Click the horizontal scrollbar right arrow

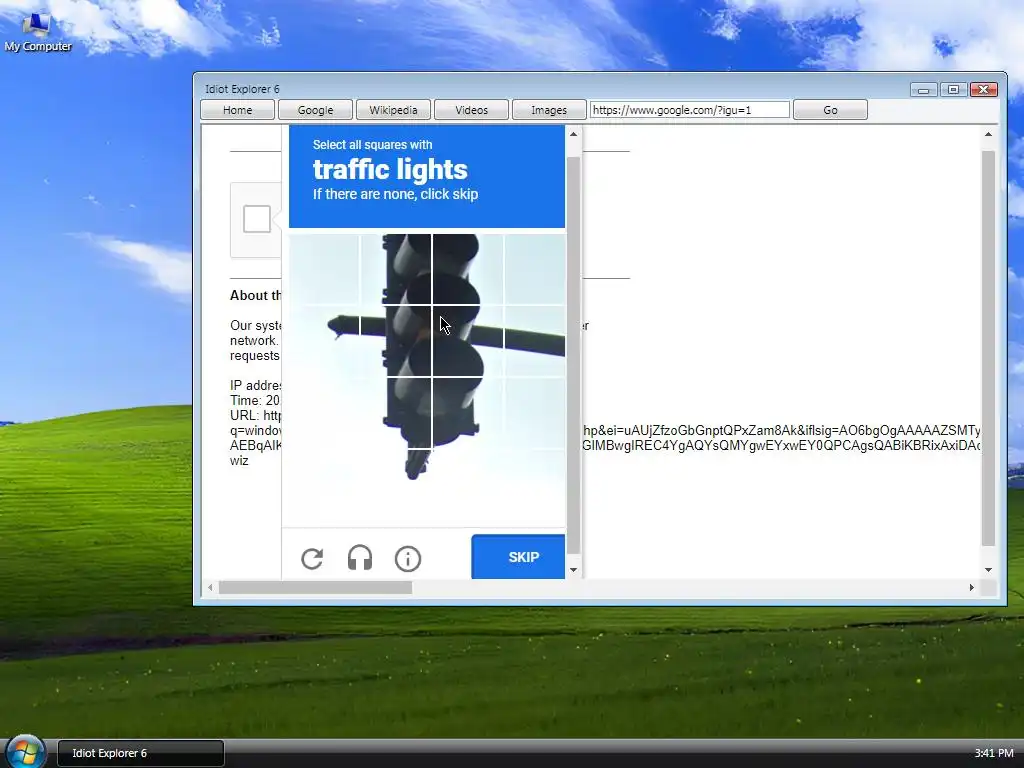click(x=972, y=587)
